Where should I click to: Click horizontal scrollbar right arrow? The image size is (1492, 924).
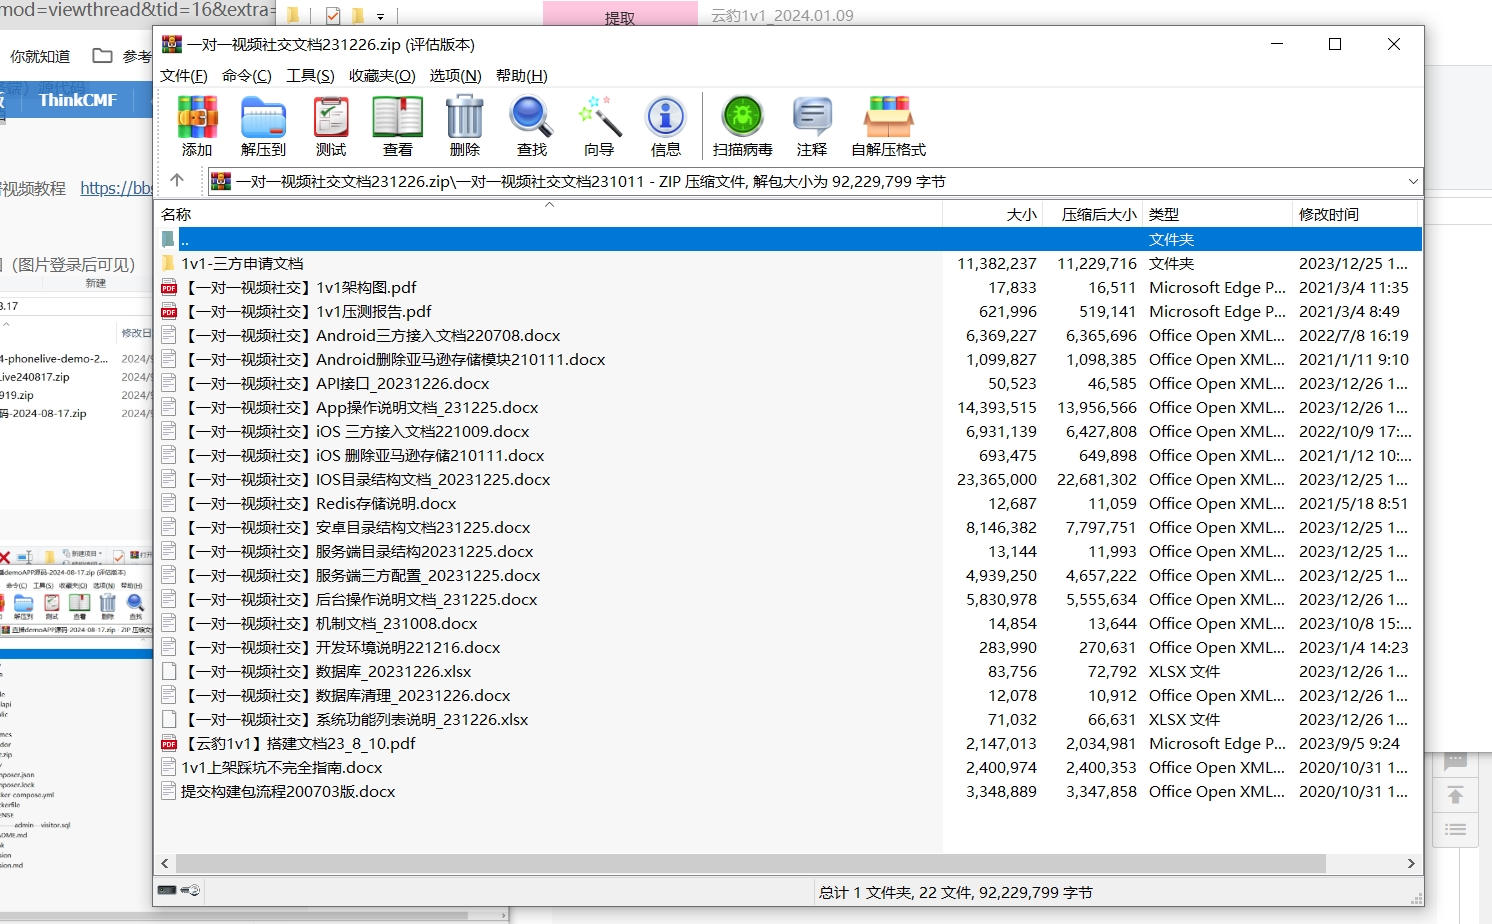click(1411, 863)
